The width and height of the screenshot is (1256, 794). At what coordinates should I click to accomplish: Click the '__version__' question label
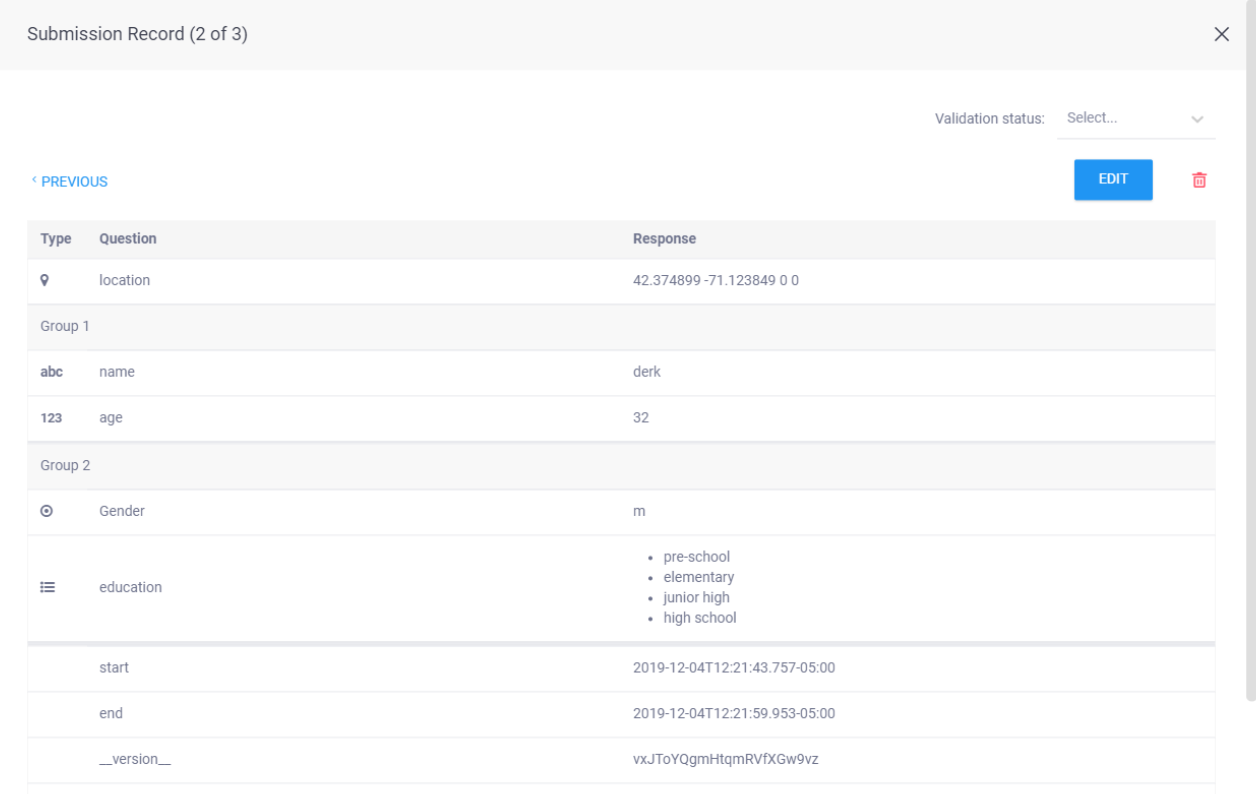coord(135,760)
